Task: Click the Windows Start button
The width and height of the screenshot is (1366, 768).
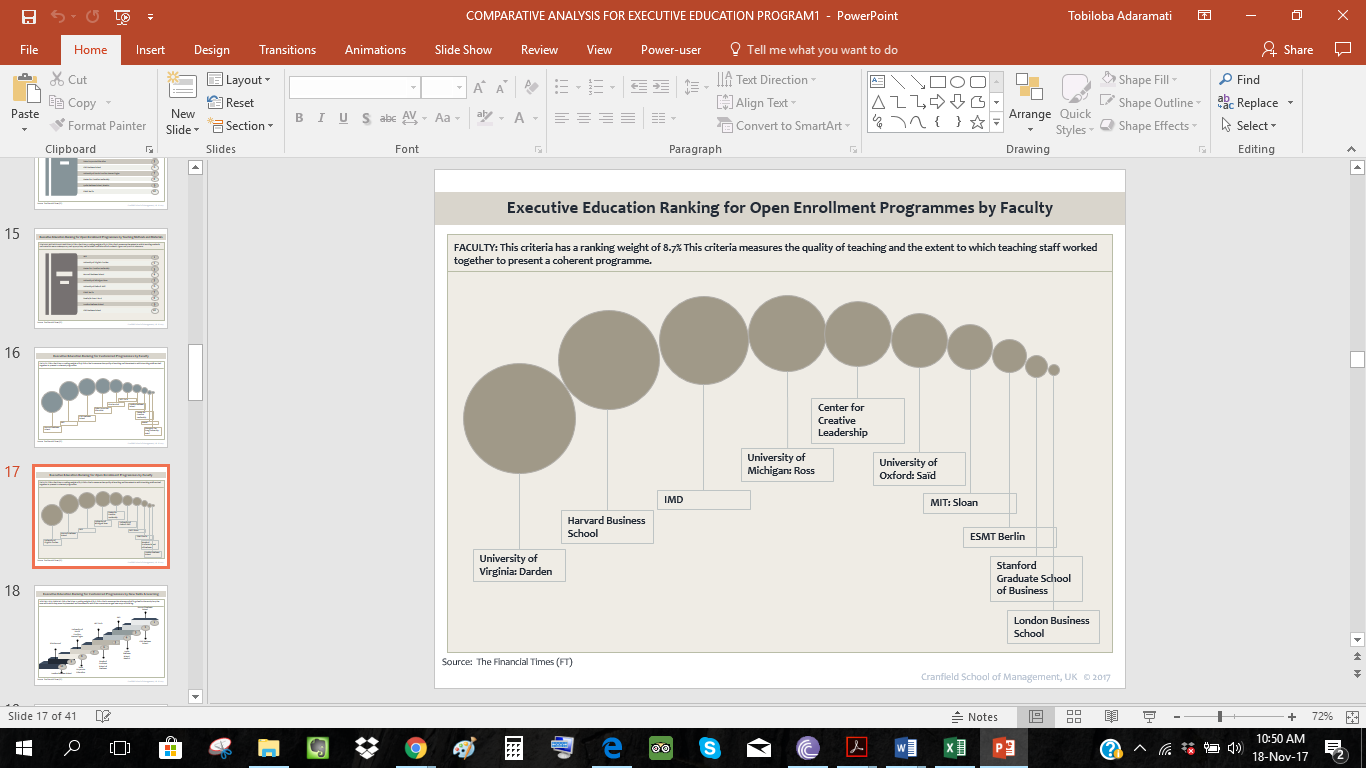Action: coord(24,747)
